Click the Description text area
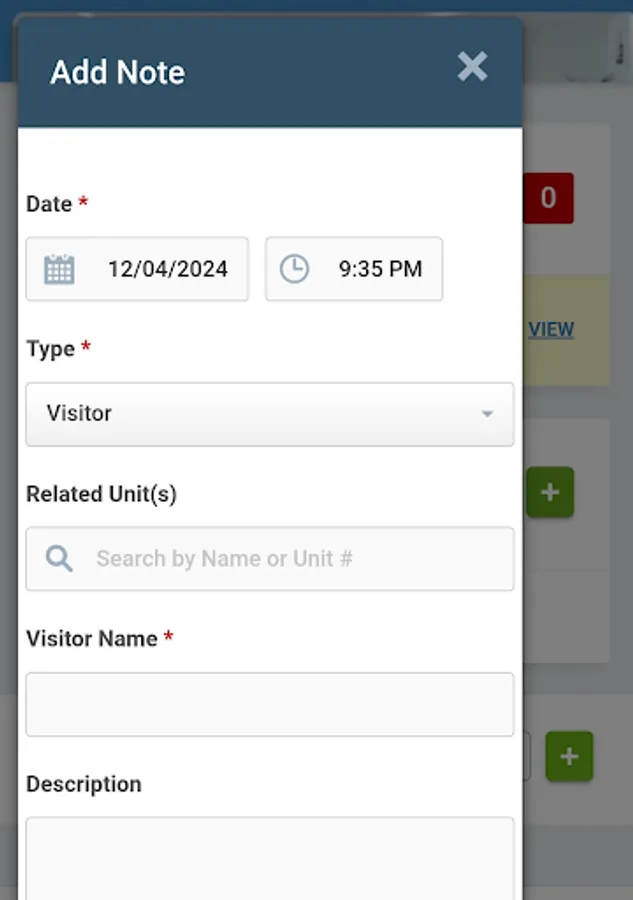This screenshot has height=900, width=633. pyautogui.click(x=270, y=860)
